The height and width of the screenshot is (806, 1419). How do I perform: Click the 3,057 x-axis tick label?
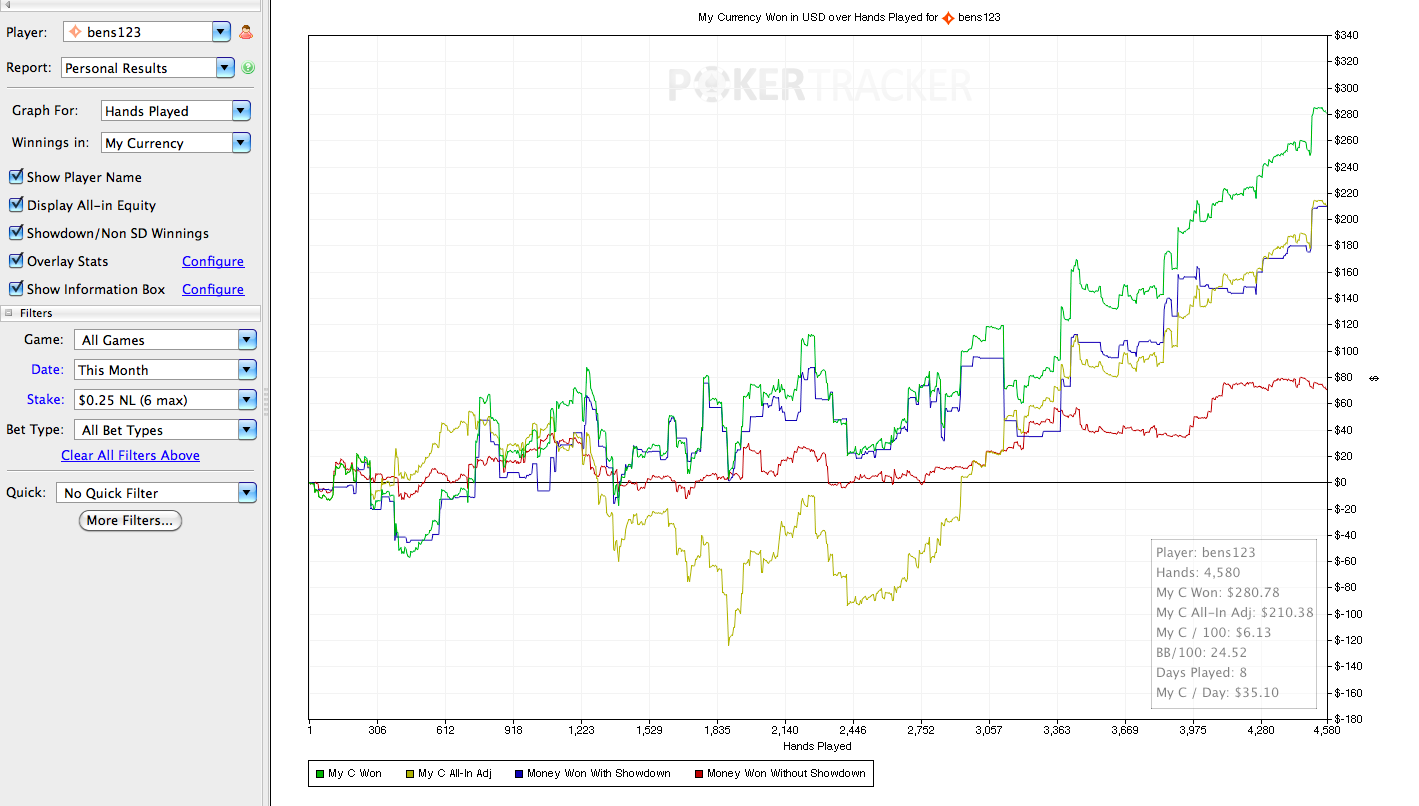(988, 730)
